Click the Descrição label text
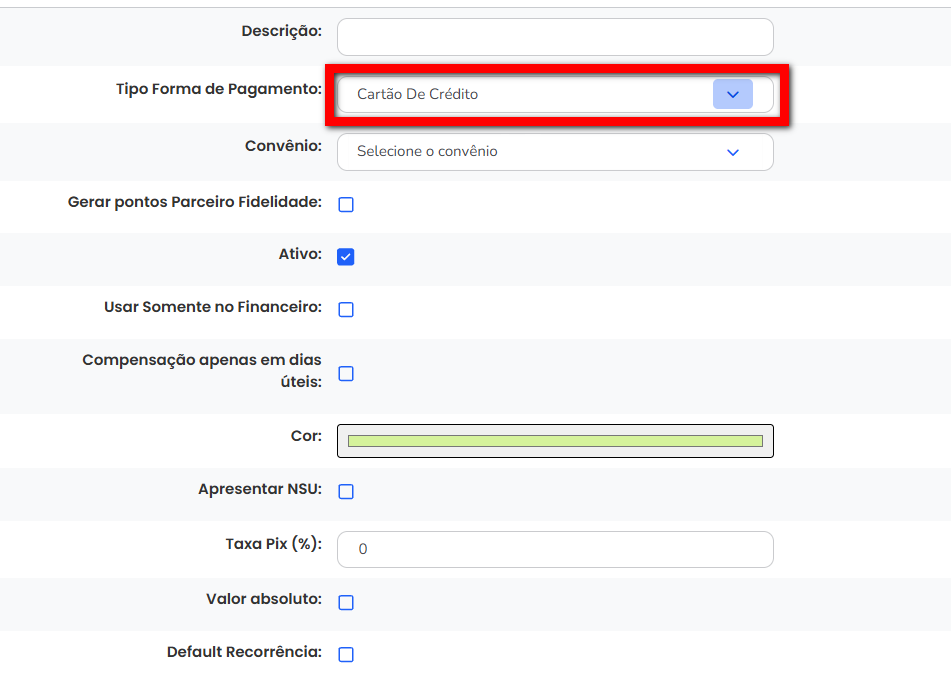The image size is (951, 699). [x=281, y=31]
